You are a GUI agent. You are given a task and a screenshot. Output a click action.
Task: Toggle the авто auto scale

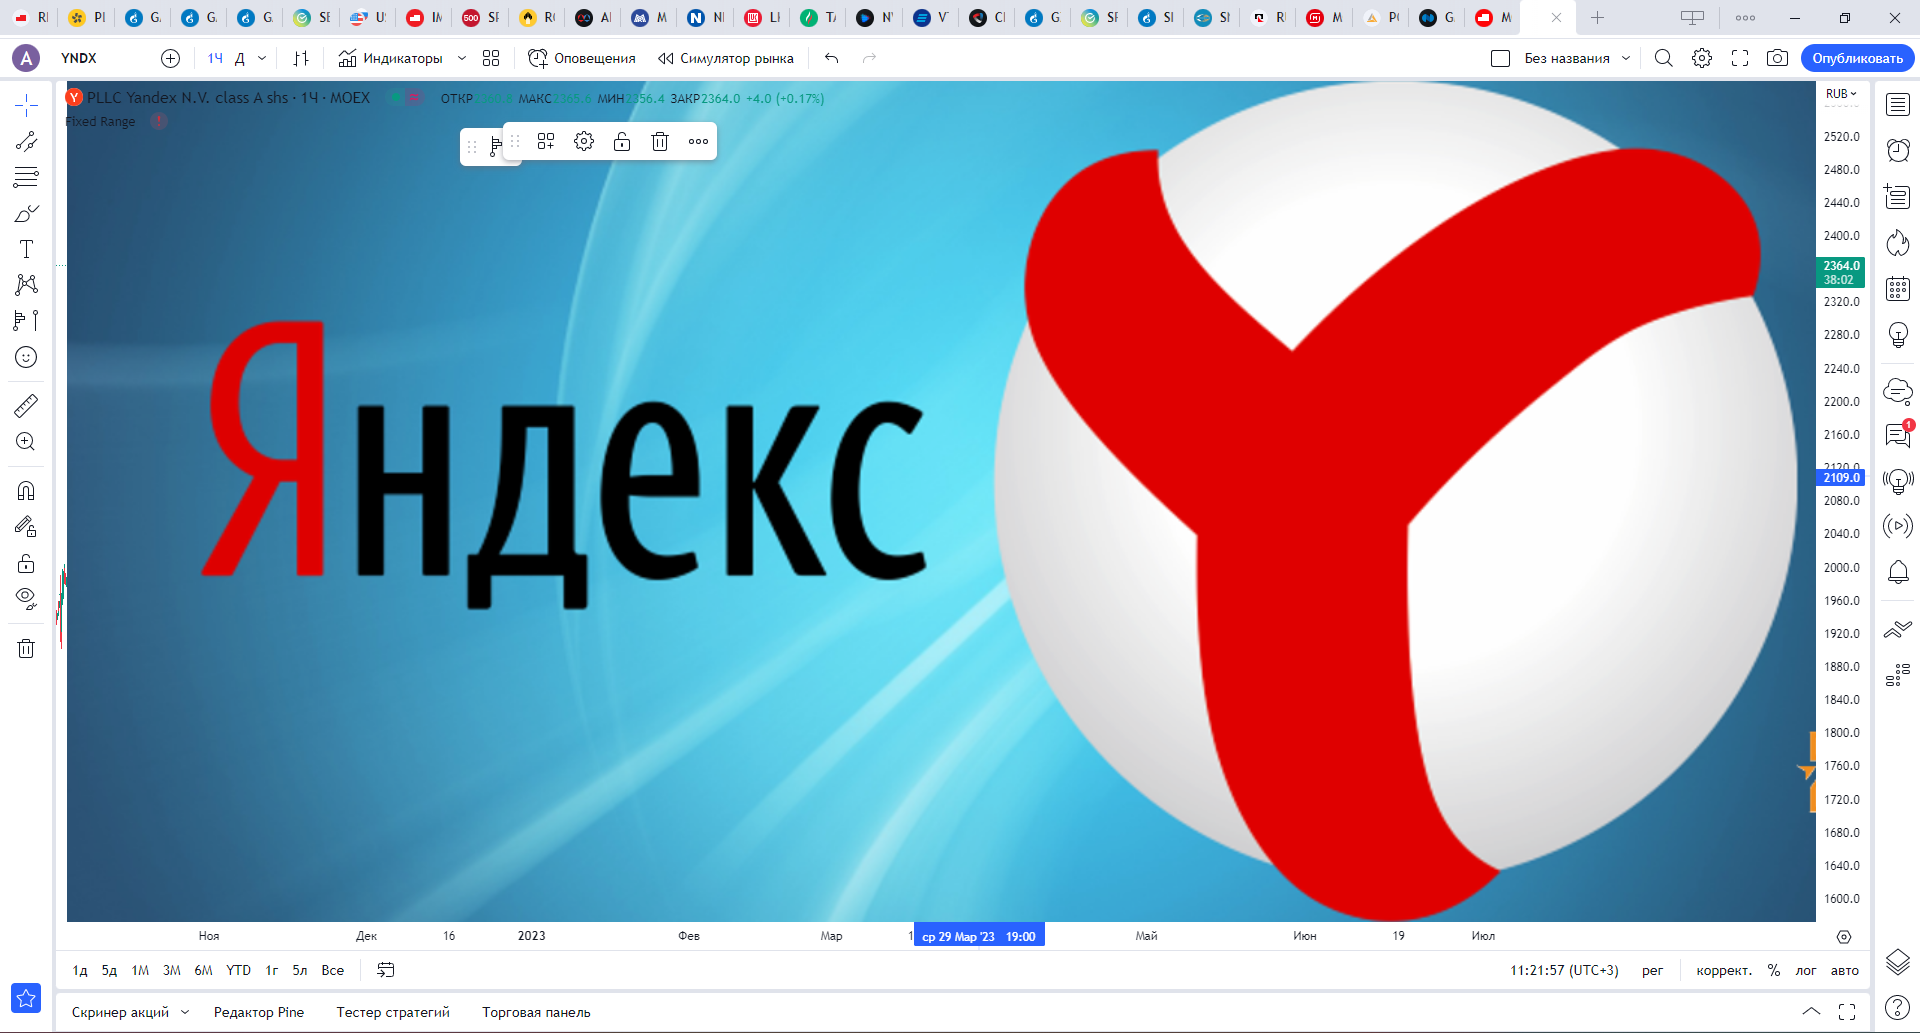pyautogui.click(x=1845, y=970)
